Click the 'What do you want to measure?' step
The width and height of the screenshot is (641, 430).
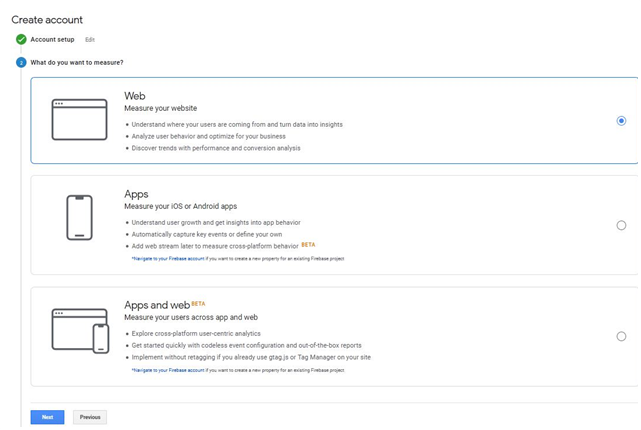pos(77,62)
